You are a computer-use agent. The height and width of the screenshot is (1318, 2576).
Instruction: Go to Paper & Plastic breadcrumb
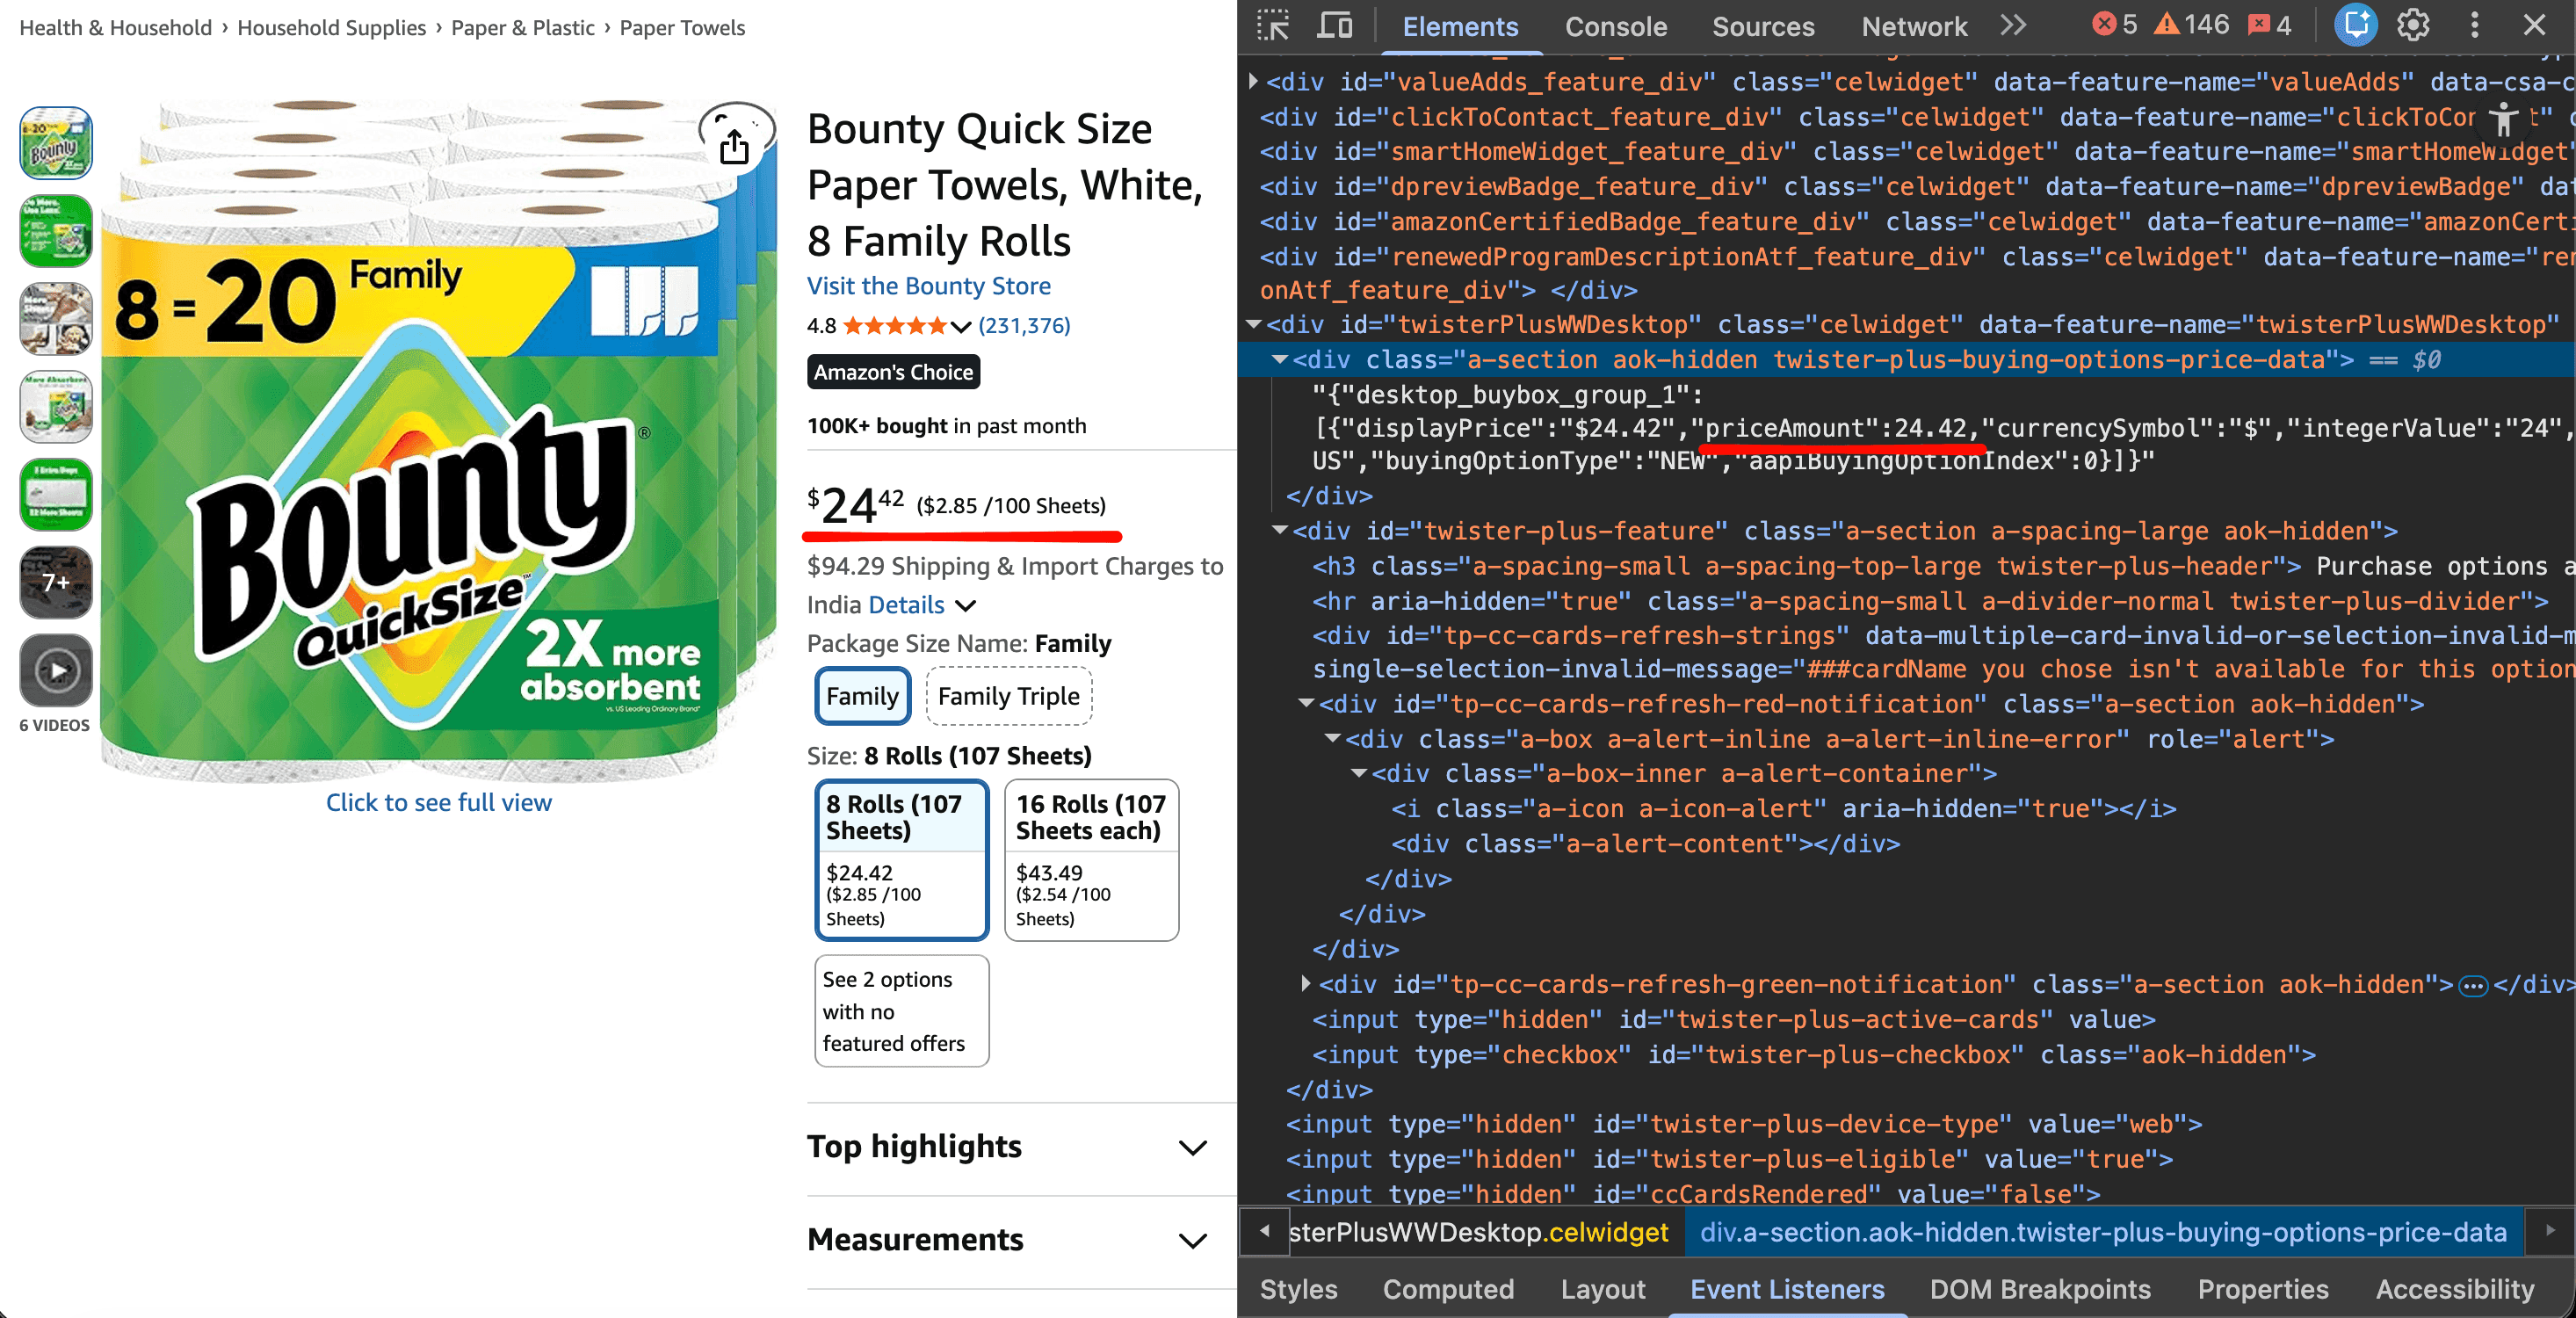[522, 27]
